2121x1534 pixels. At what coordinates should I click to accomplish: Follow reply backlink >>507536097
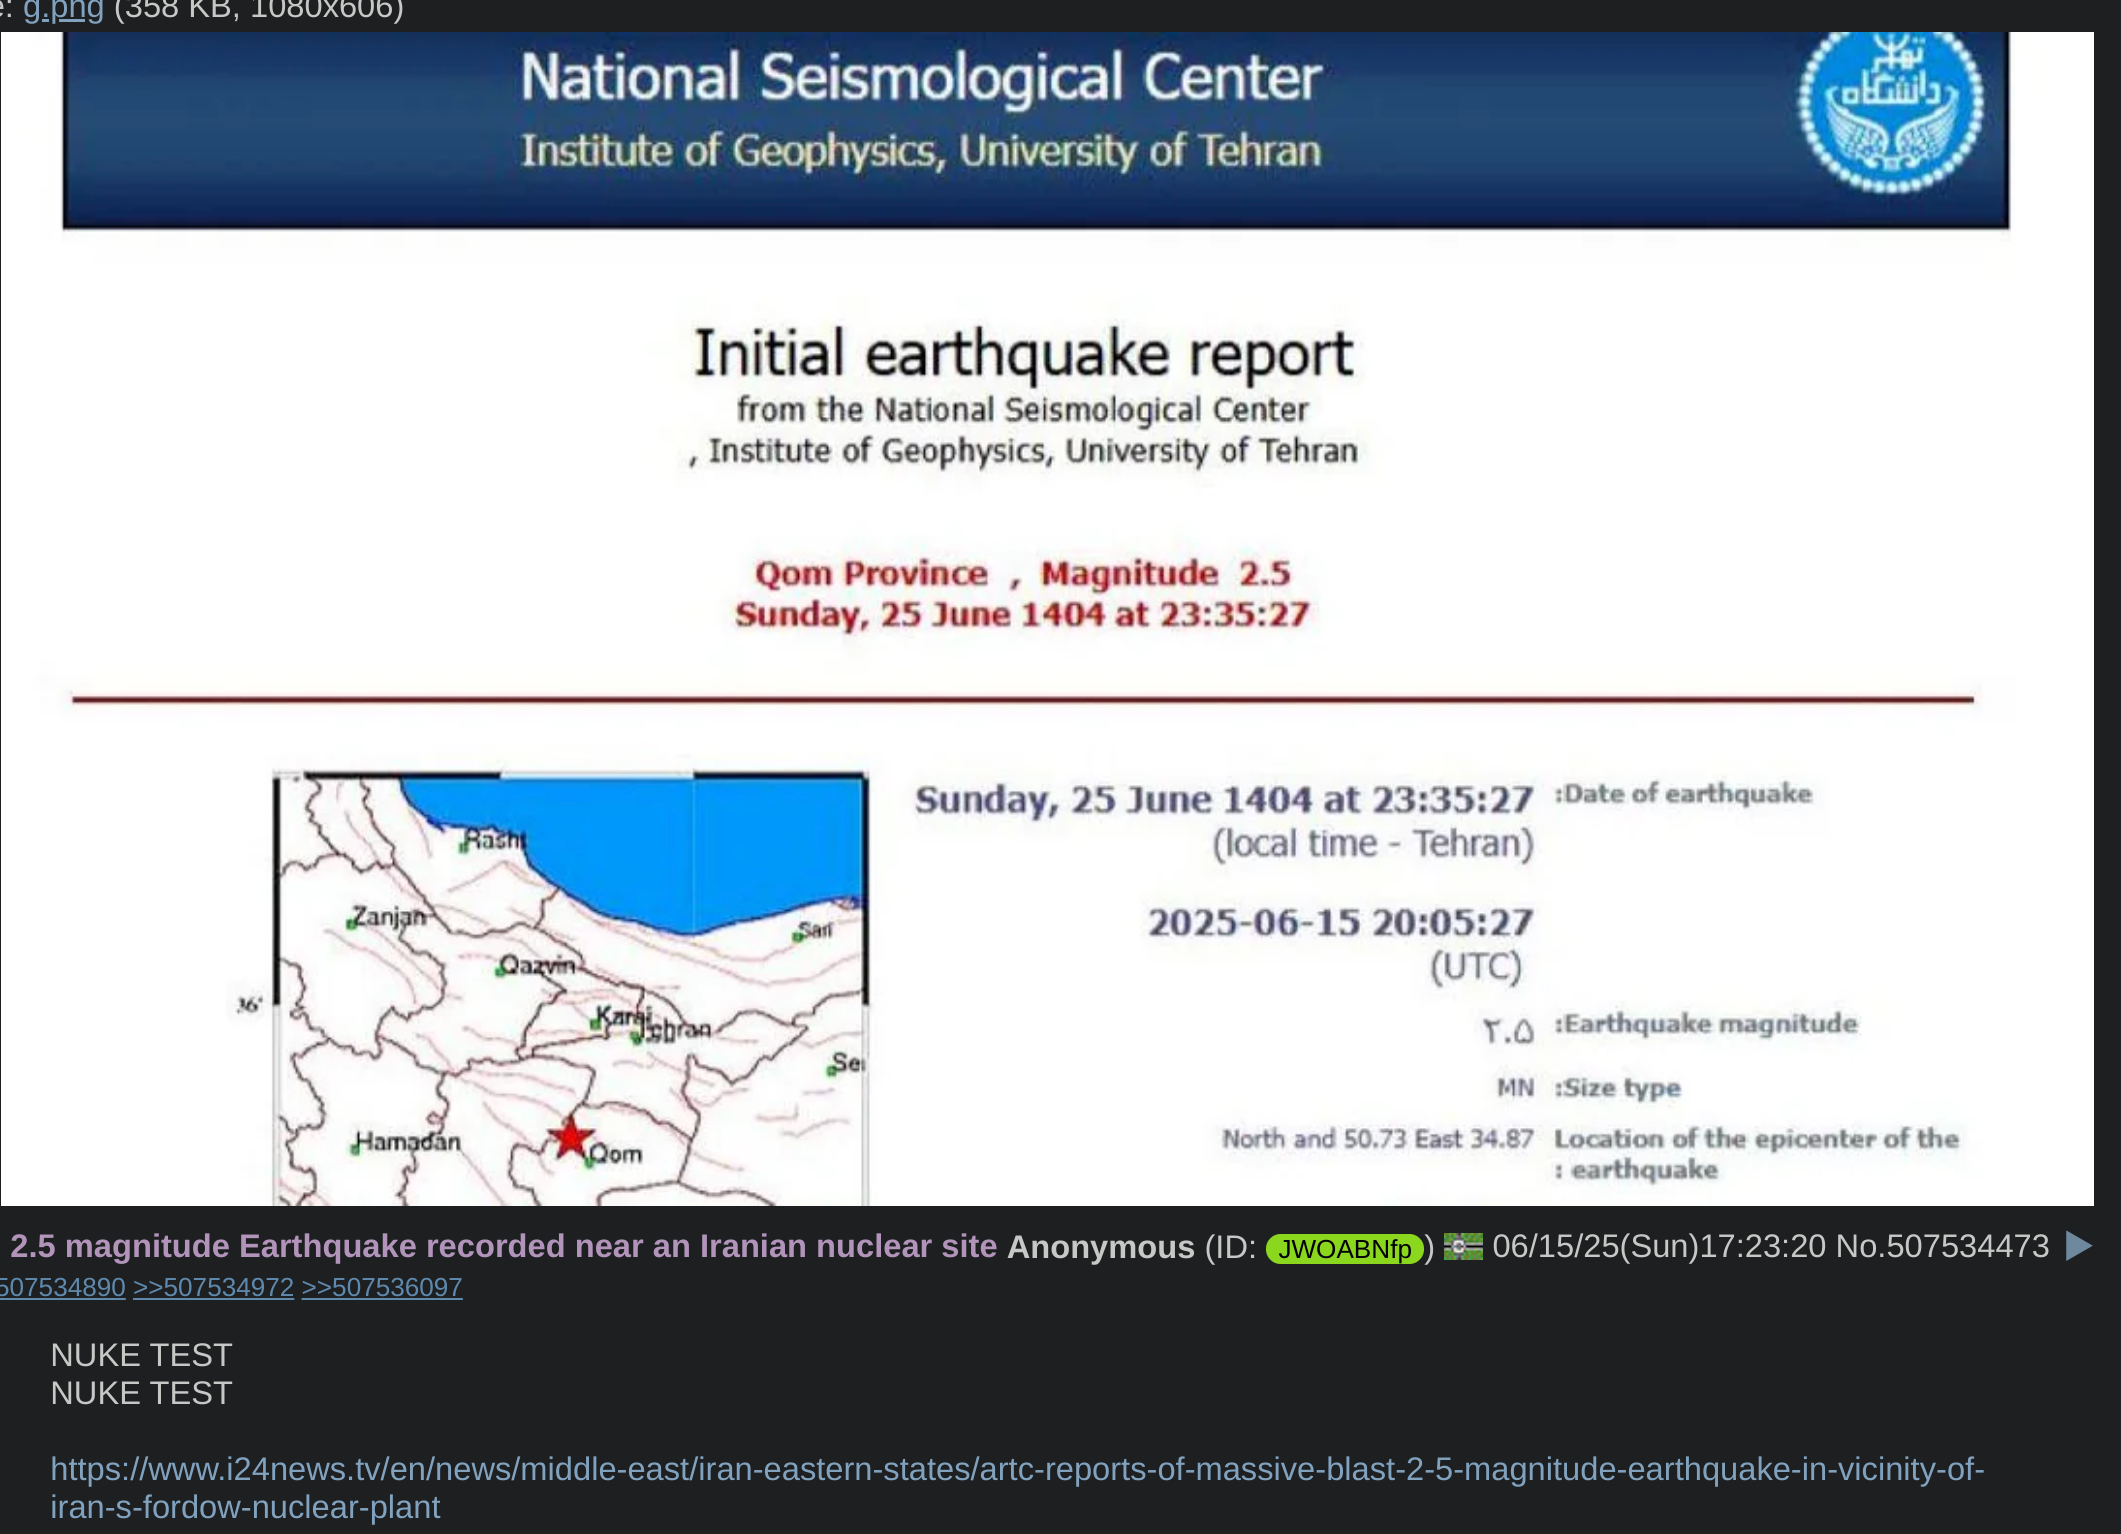(382, 1287)
